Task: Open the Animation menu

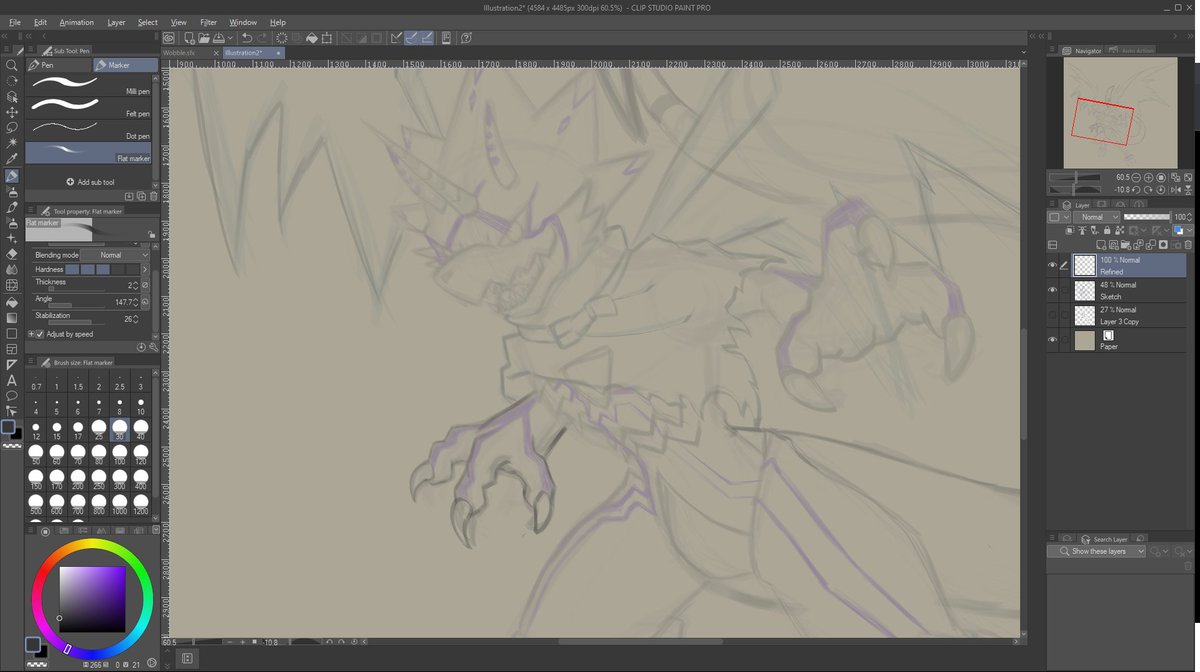Action: click(x=76, y=22)
